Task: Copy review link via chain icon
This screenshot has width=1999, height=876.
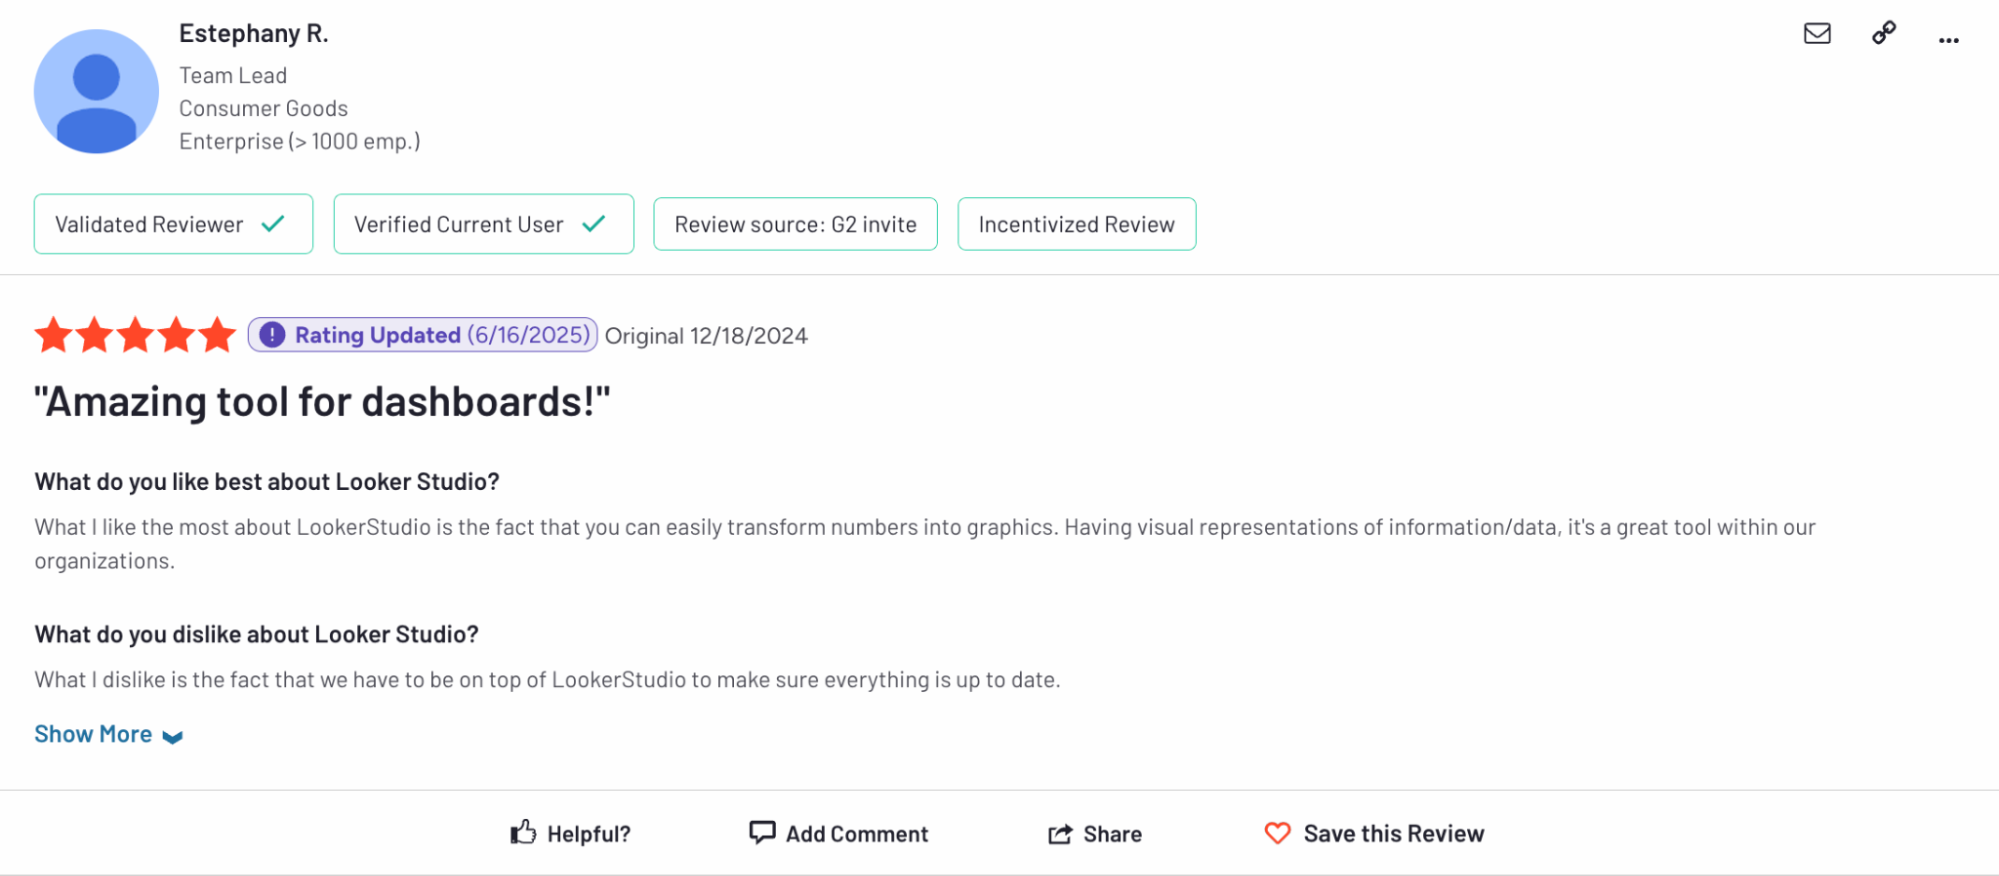Action: coord(1884,33)
